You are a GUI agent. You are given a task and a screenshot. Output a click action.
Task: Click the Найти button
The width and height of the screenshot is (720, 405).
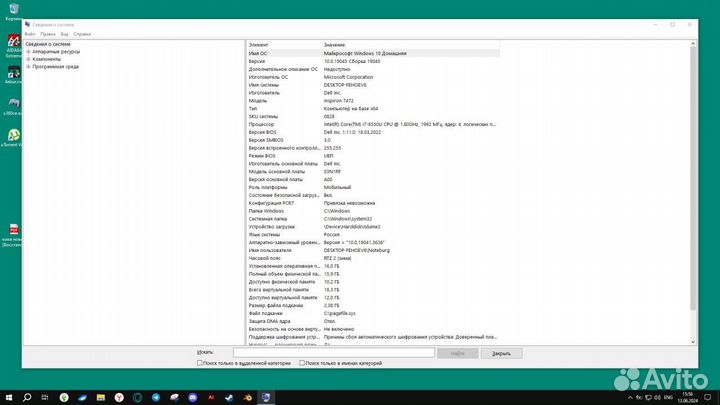[x=458, y=353]
